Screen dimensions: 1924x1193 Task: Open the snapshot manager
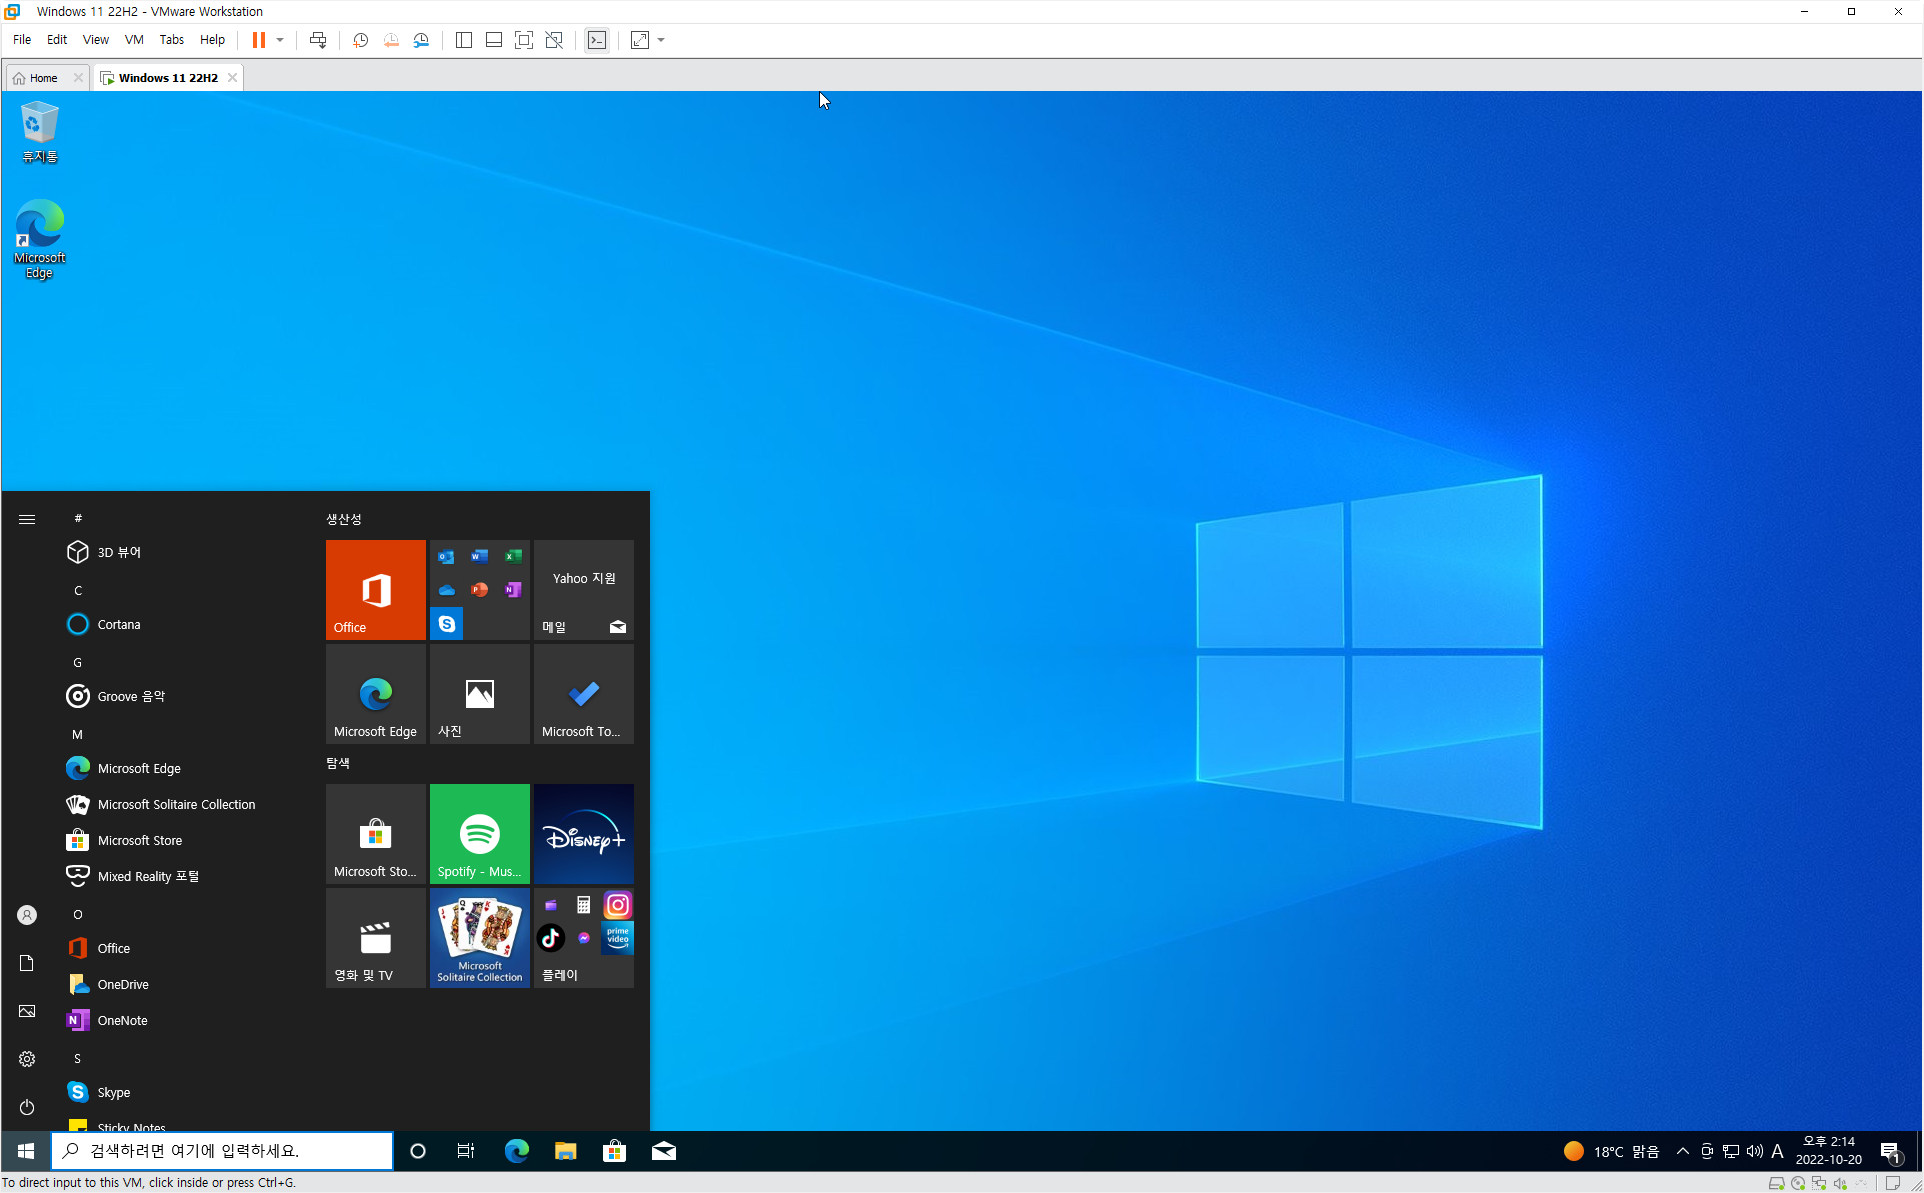(x=422, y=40)
